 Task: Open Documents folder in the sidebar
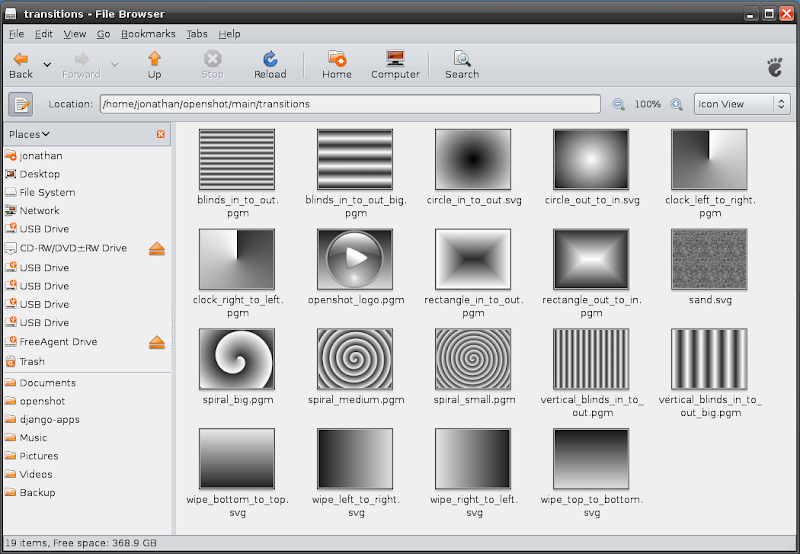47,383
